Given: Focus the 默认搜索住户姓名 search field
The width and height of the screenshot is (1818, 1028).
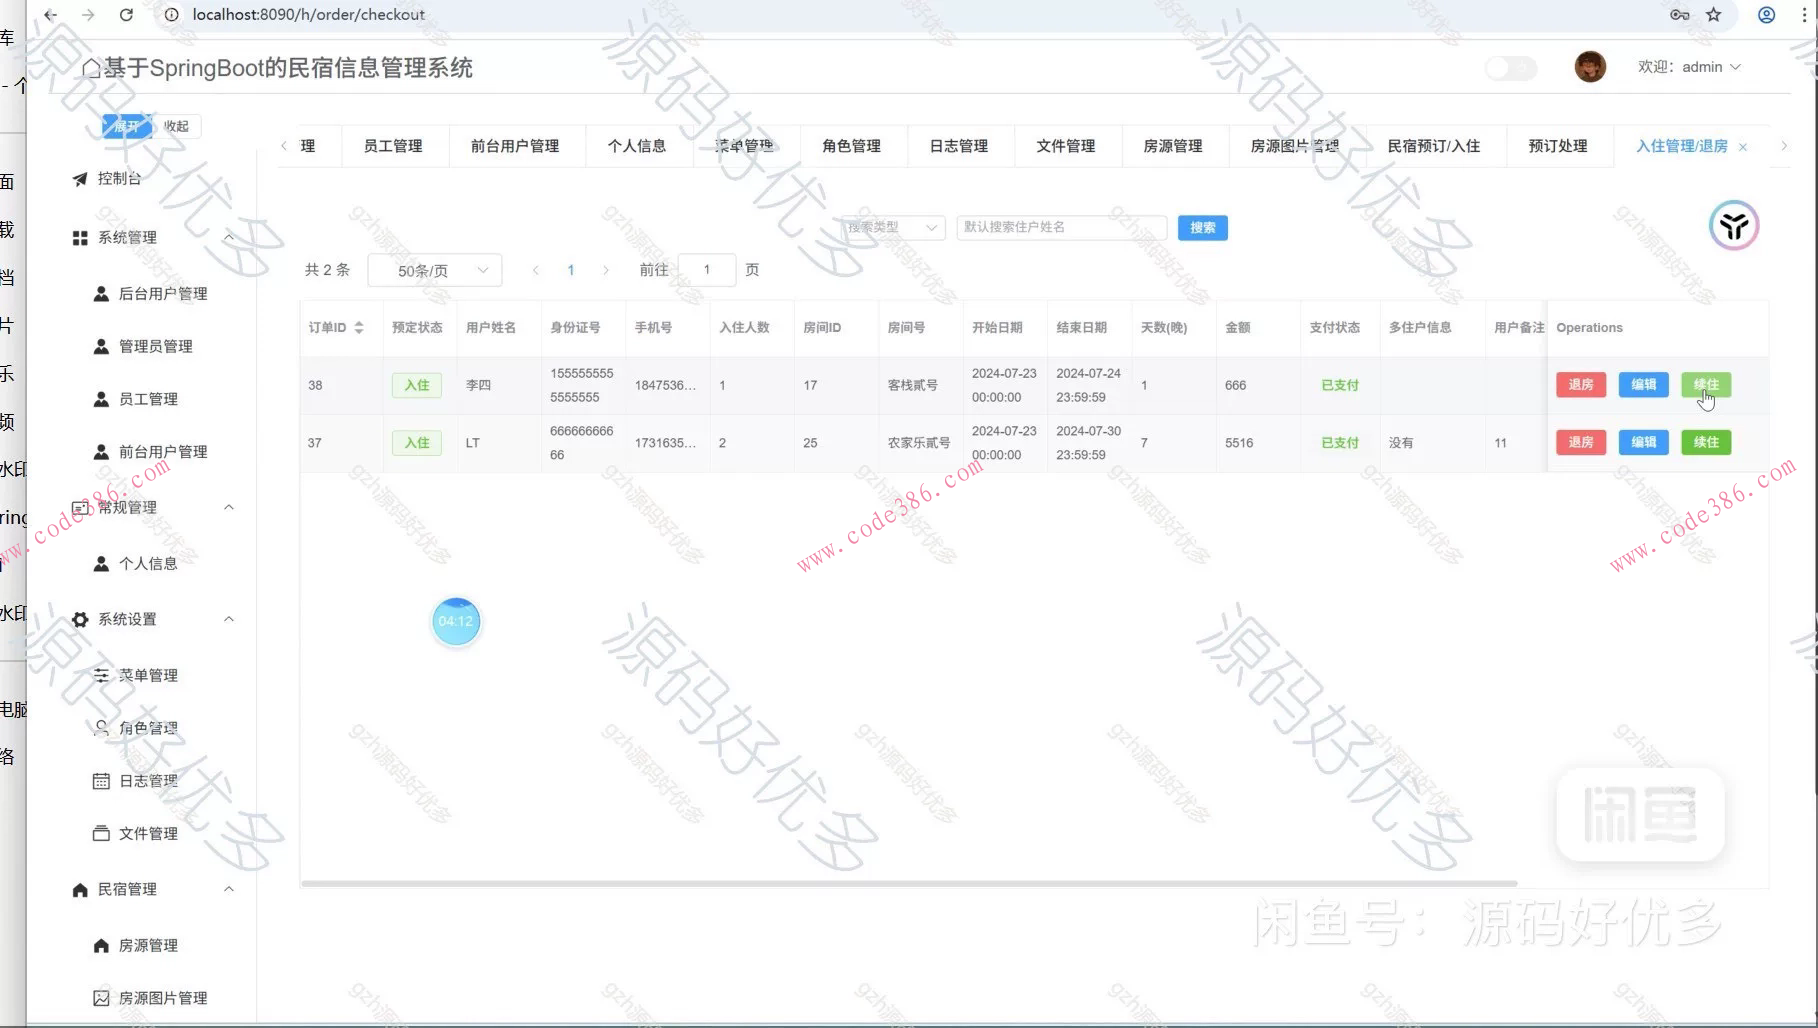Looking at the screenshot, I should pos(1062,228).
